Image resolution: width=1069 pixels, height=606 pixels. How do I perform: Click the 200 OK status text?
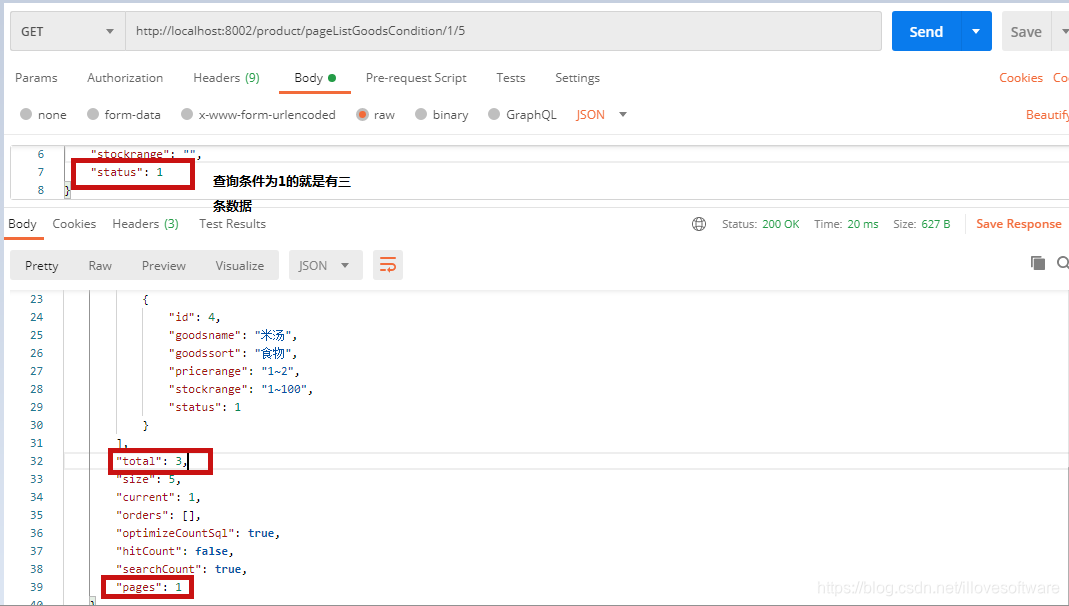coord(781,224)
